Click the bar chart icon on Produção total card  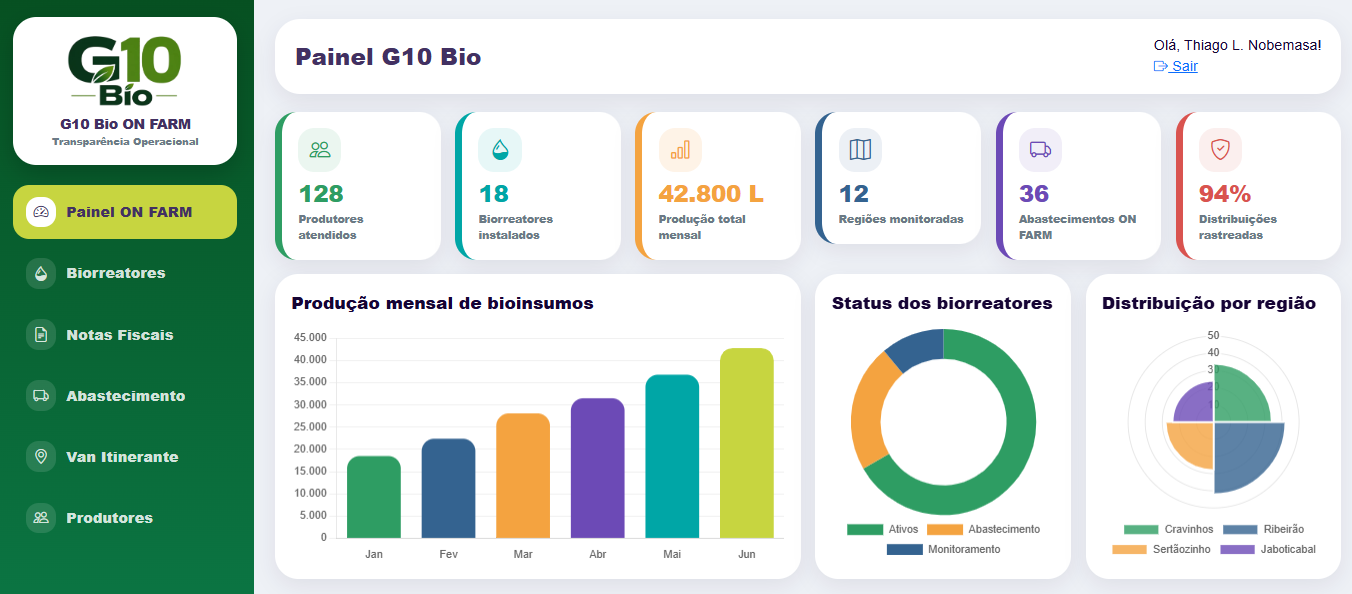[x=680, y=150]
